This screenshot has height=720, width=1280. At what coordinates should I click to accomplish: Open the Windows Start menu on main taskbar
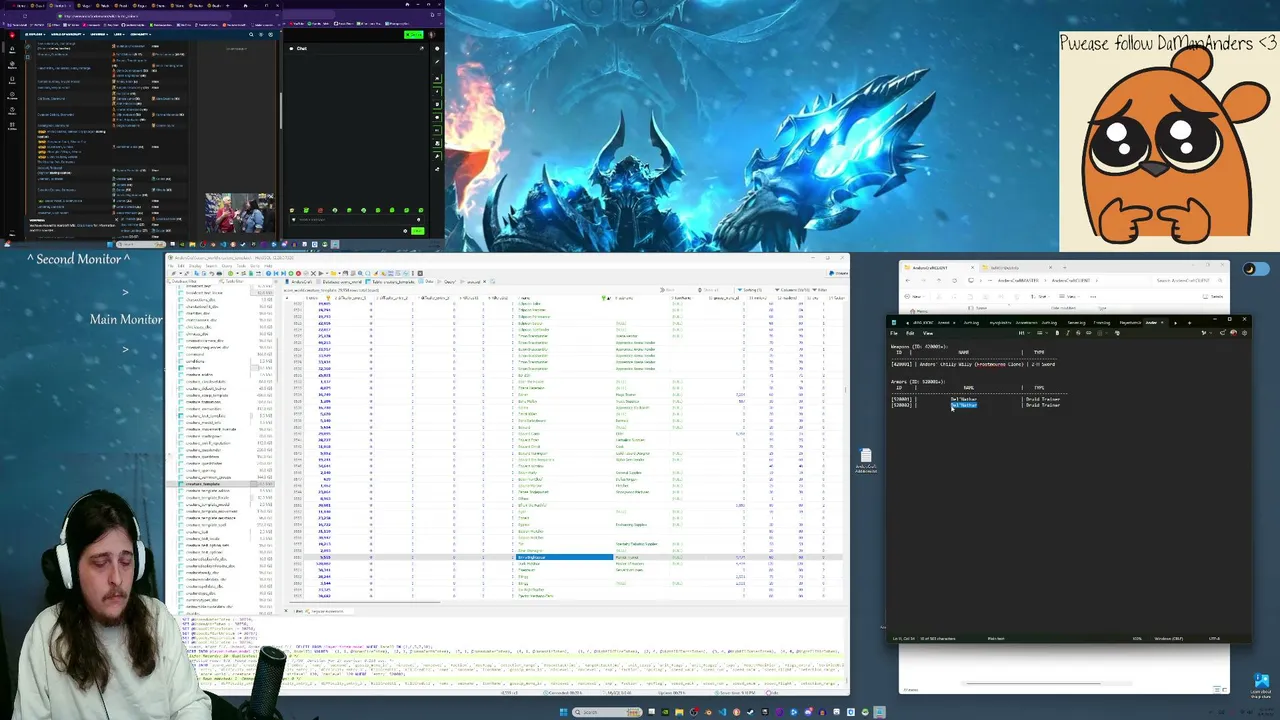pyautogui.click(x=563, y=712)
